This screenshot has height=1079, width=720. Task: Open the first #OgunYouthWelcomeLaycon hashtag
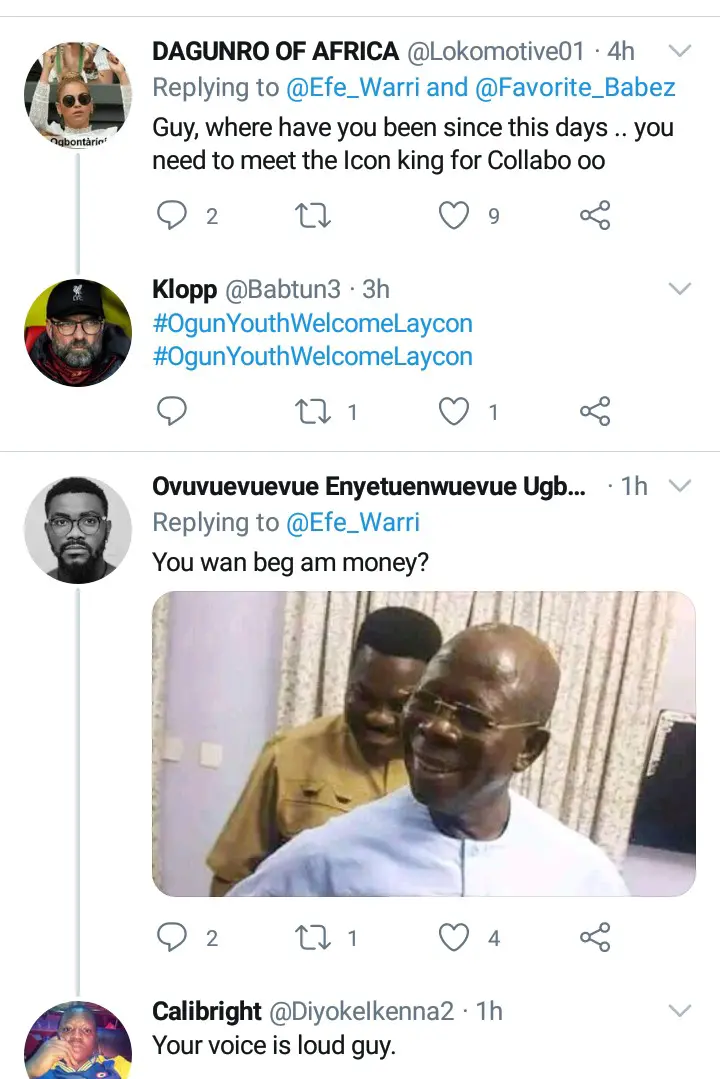point(312,324)
